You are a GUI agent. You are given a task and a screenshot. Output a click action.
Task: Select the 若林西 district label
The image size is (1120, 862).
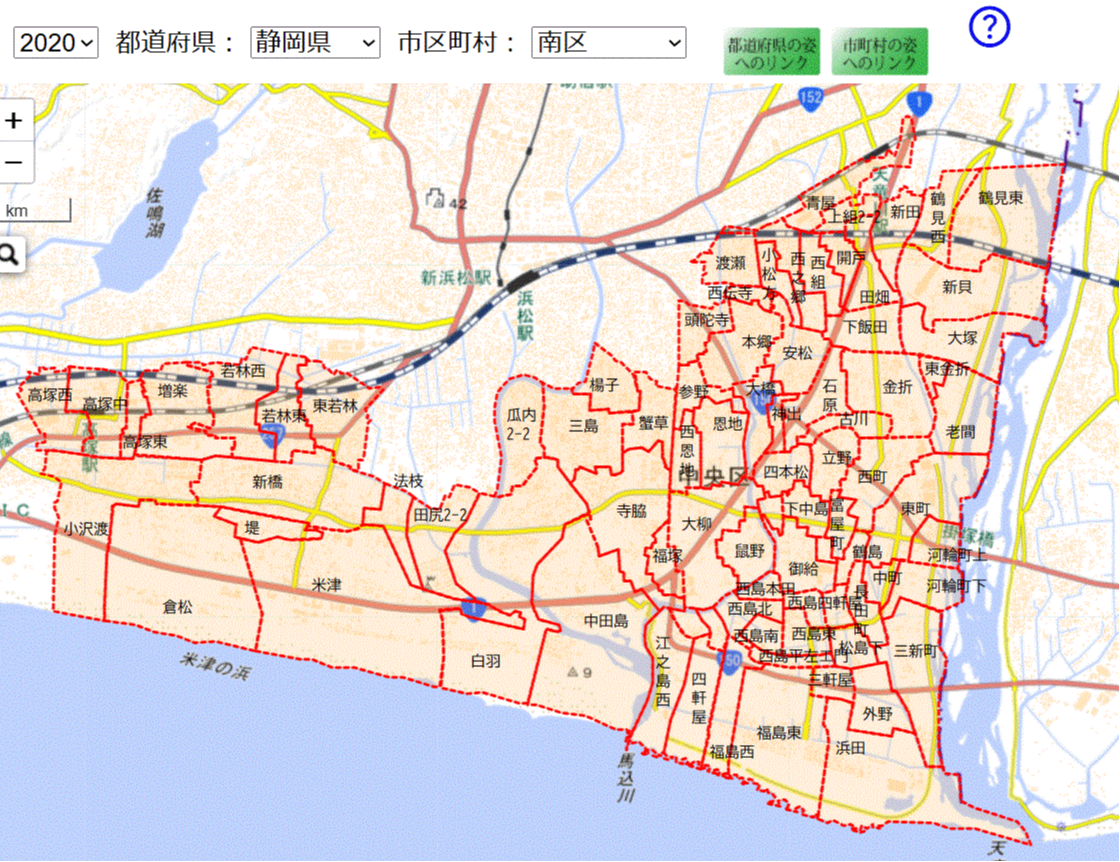pos(243,370)
